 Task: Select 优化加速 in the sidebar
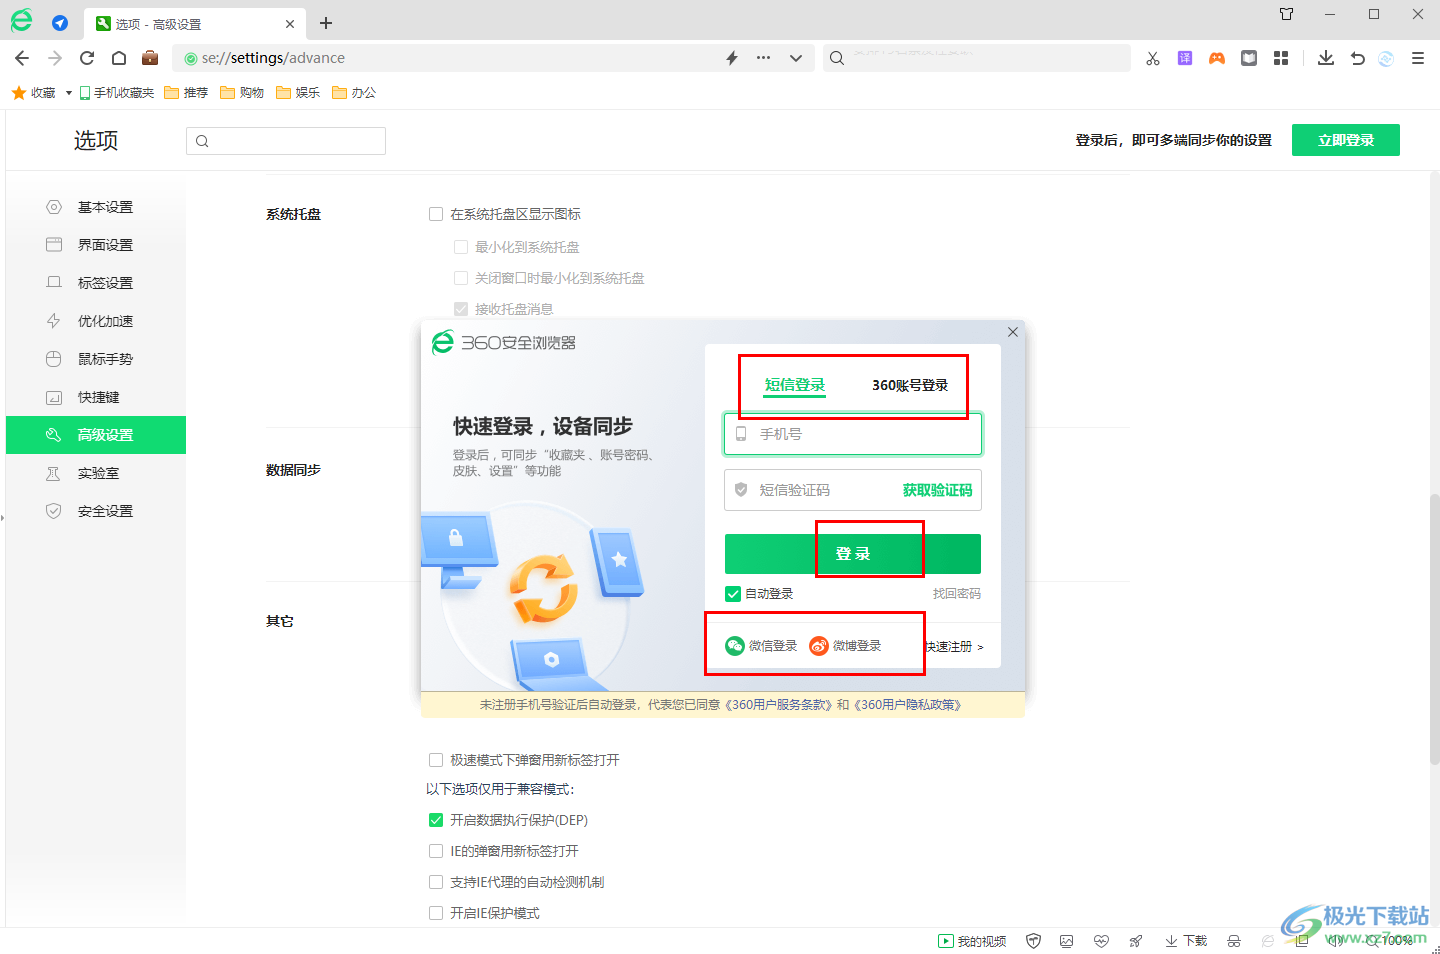96,321
